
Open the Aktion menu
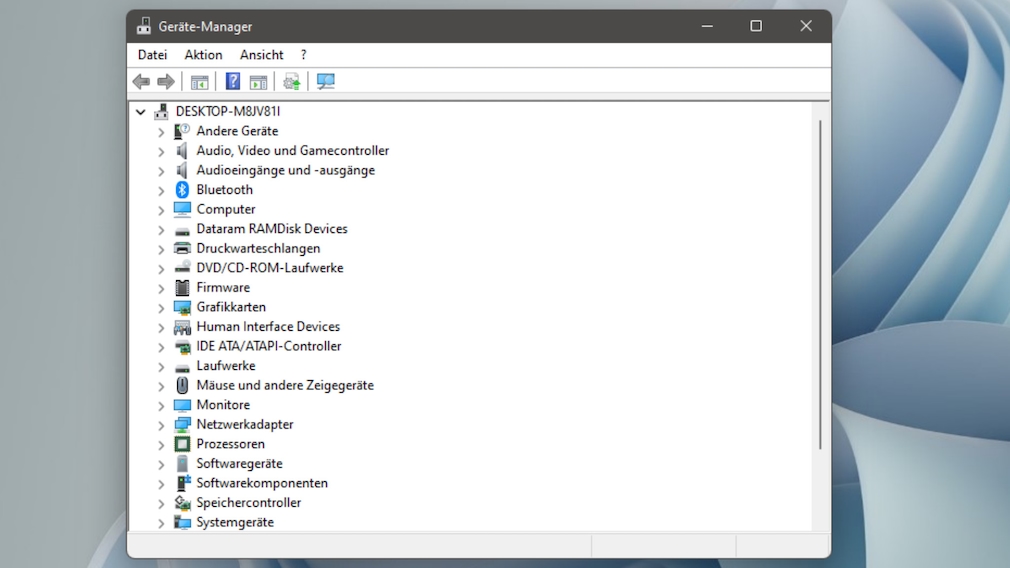click(x=203, y=55)
